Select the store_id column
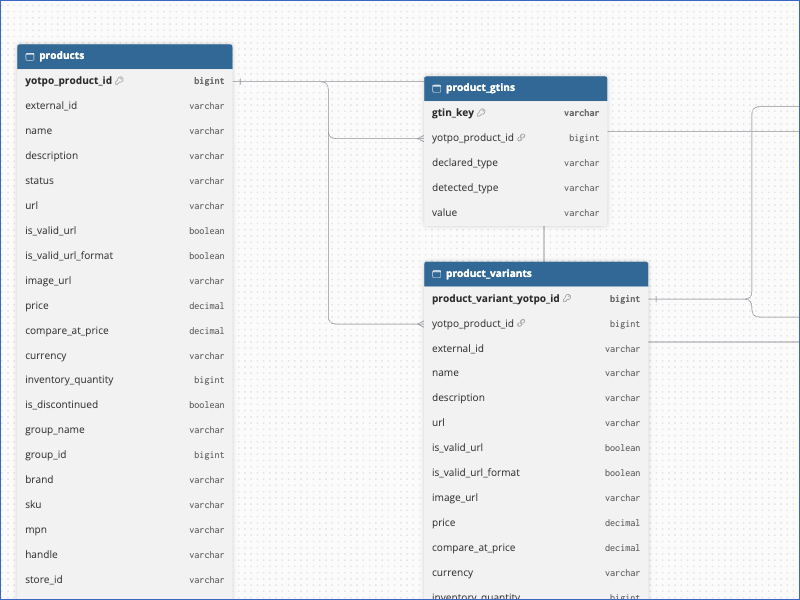 pyautogui.click(x=125, y=580)
